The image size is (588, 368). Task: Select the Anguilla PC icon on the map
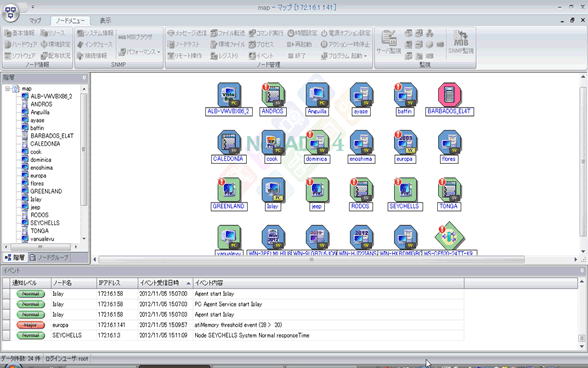point(317,95)
